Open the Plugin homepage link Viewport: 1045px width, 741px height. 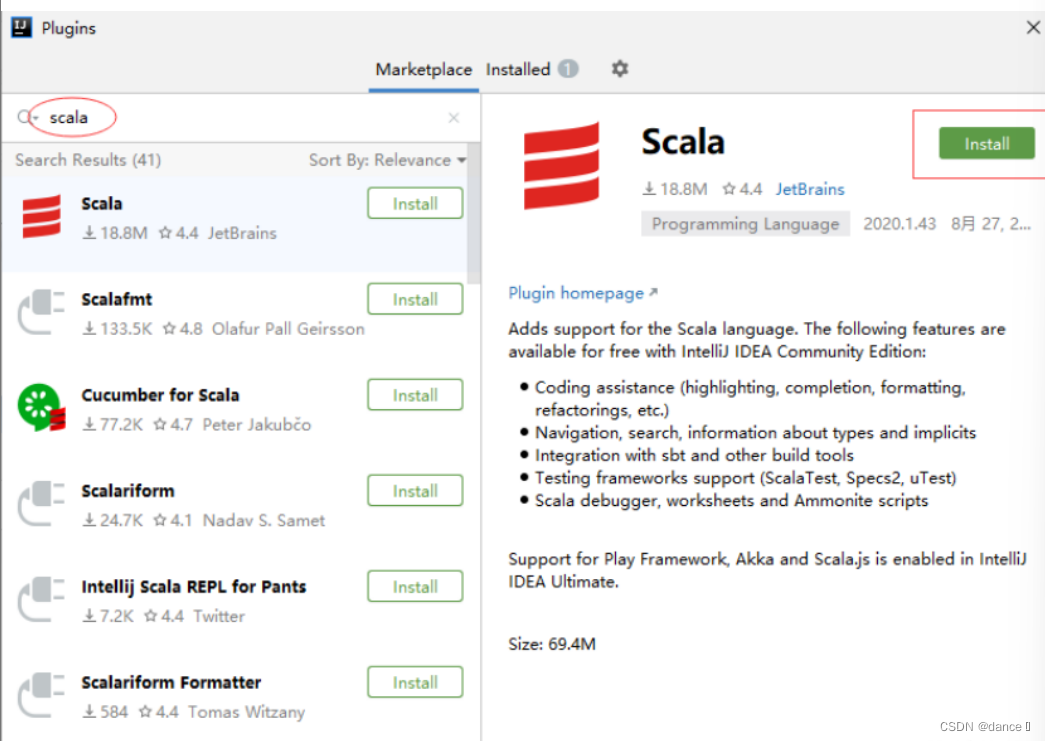click(x=577, y=293)
